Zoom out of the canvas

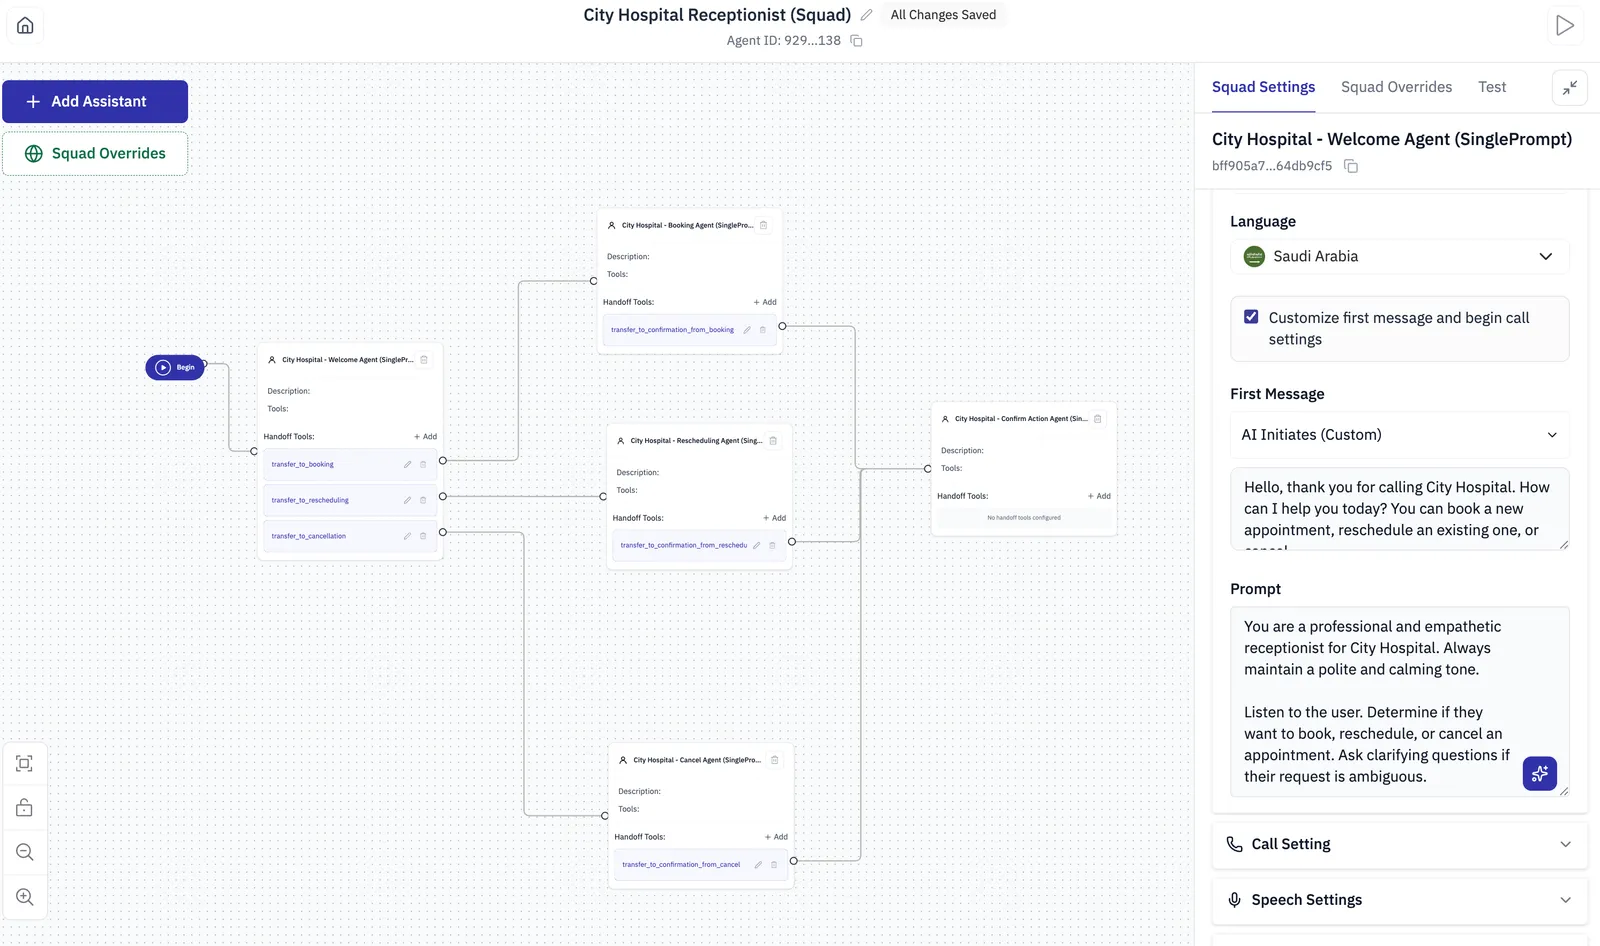click(25, 853)
